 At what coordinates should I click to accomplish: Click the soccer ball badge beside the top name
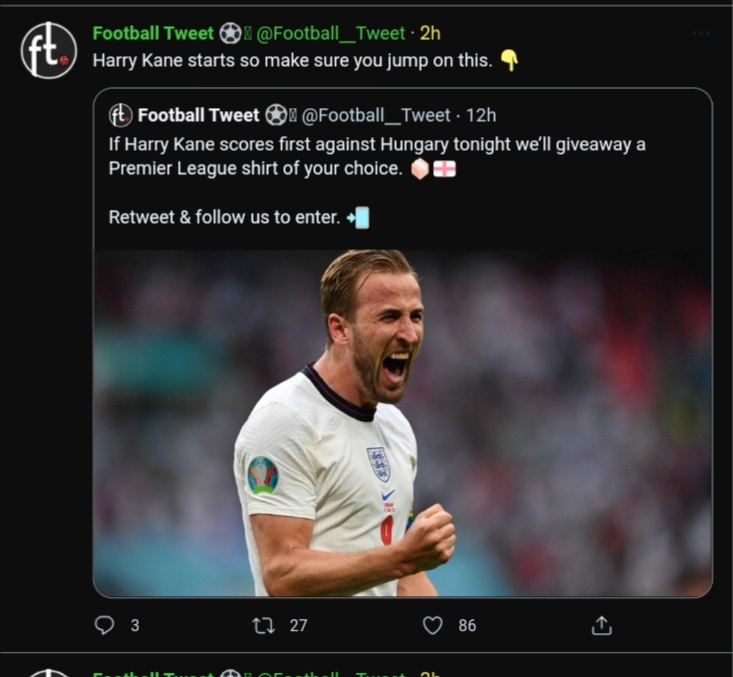tap(230, 34)
